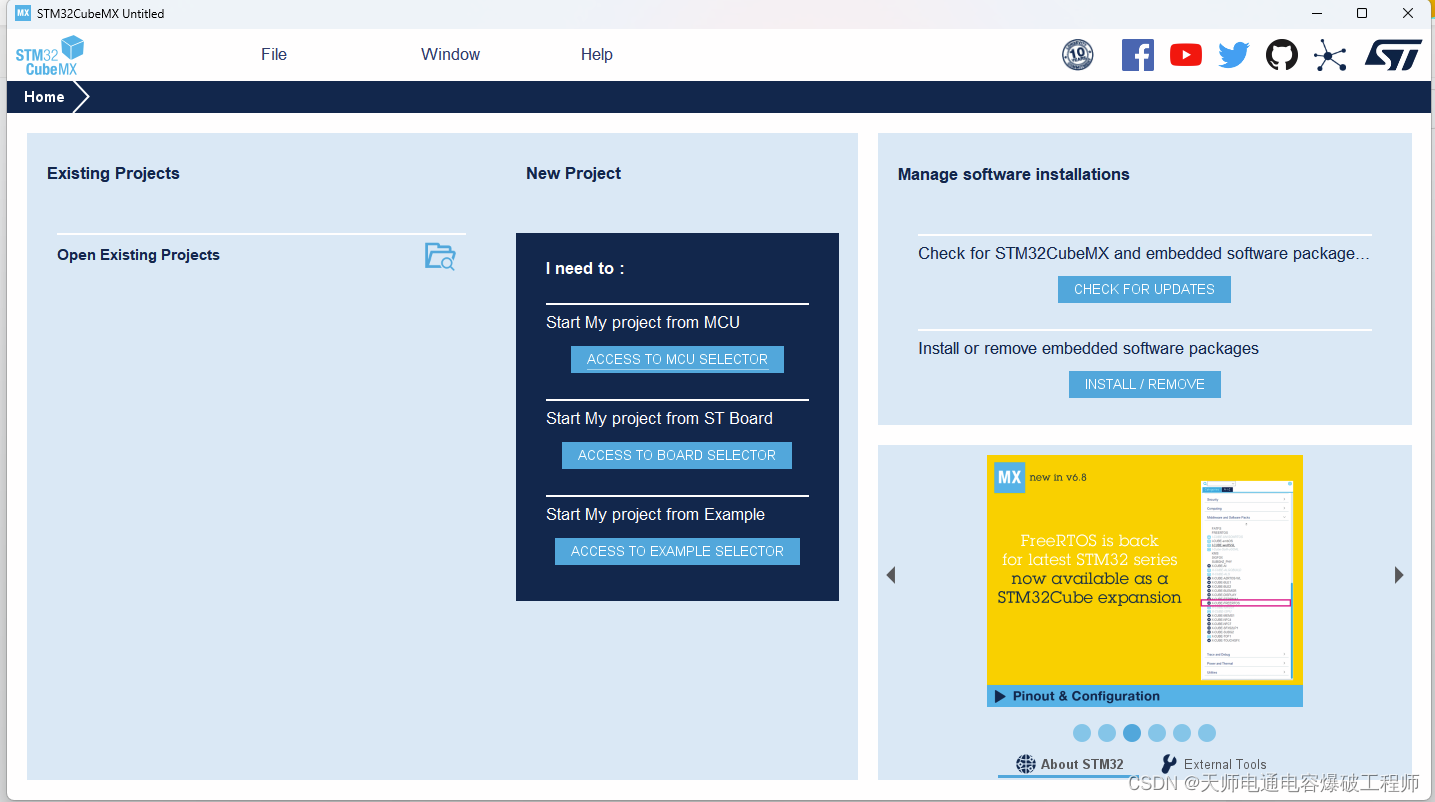The height and width of the screenshot is (802, 1435).
Task: Click ACCESS TO MCU SELECTOR button
Action: (677, 359)
